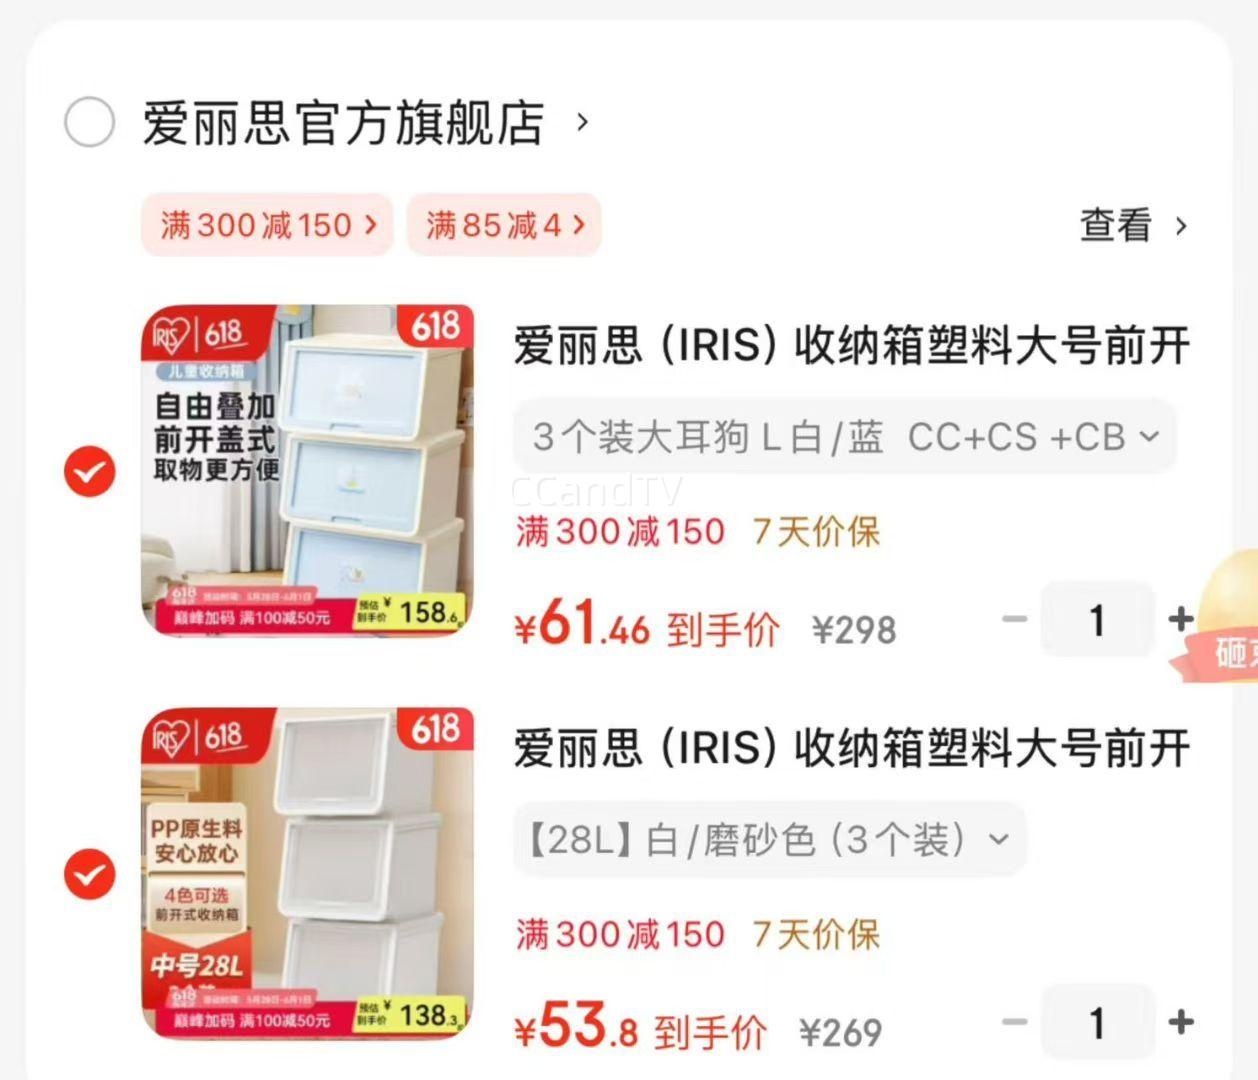Increase quantity of the ¥61.46 item
Screen dimensions: 1258x1080
pos(1181,619)
